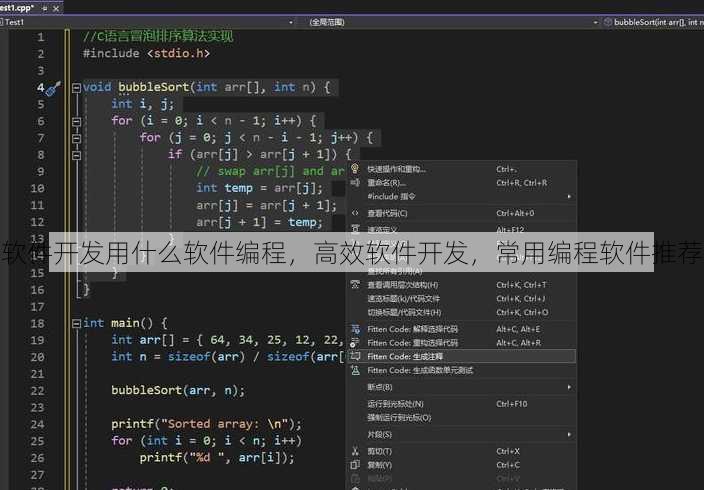Choose Fitten Code: 生成函数单元测试
704x490 pixels.
click(462, 371)
